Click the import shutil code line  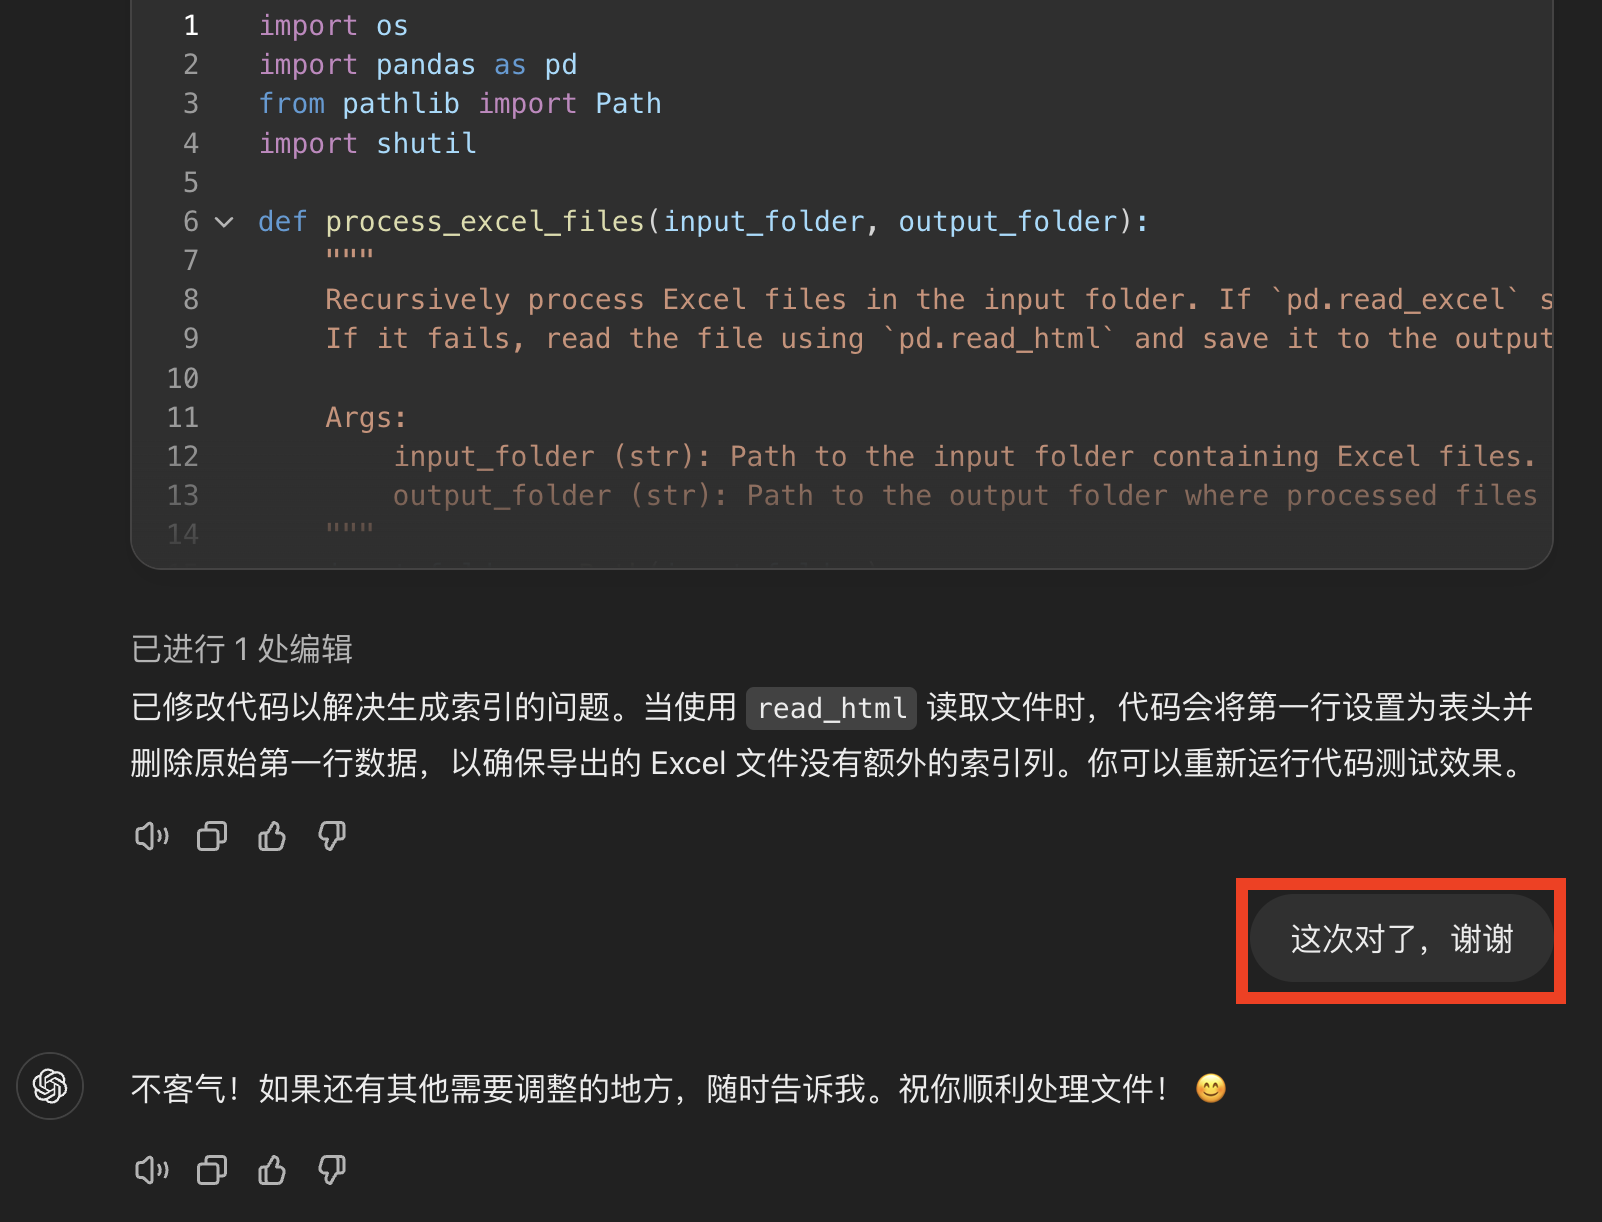[368, 144]
